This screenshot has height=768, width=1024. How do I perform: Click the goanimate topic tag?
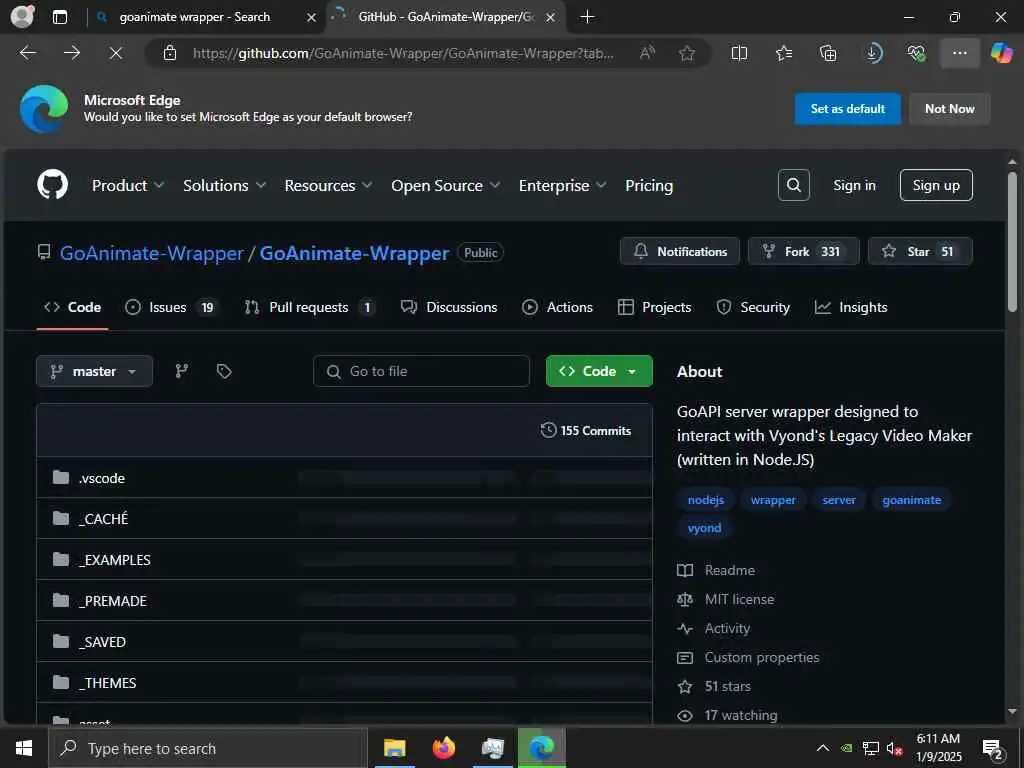click(912, 500)
